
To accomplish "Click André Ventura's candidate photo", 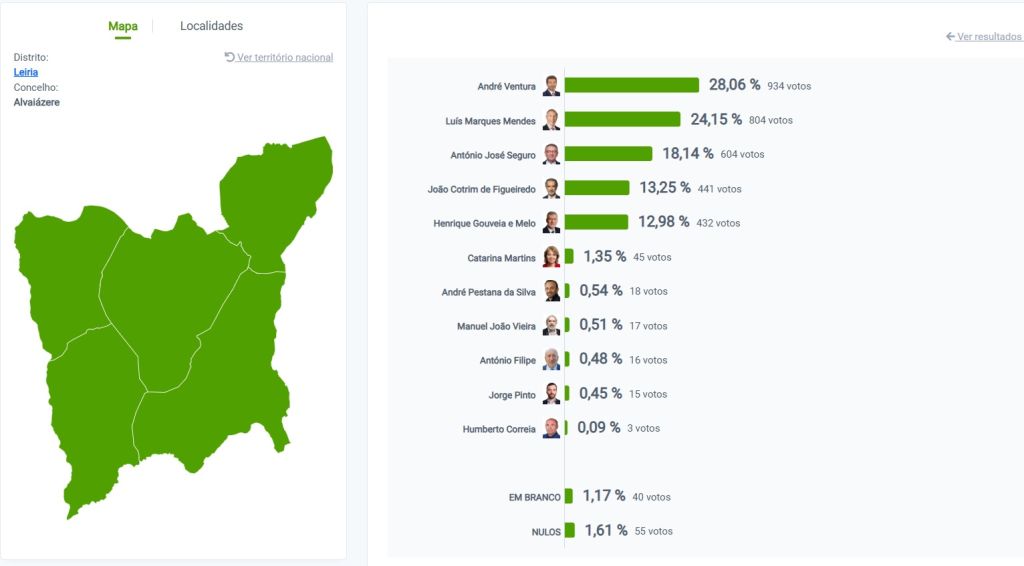I will tap(551, 86).
